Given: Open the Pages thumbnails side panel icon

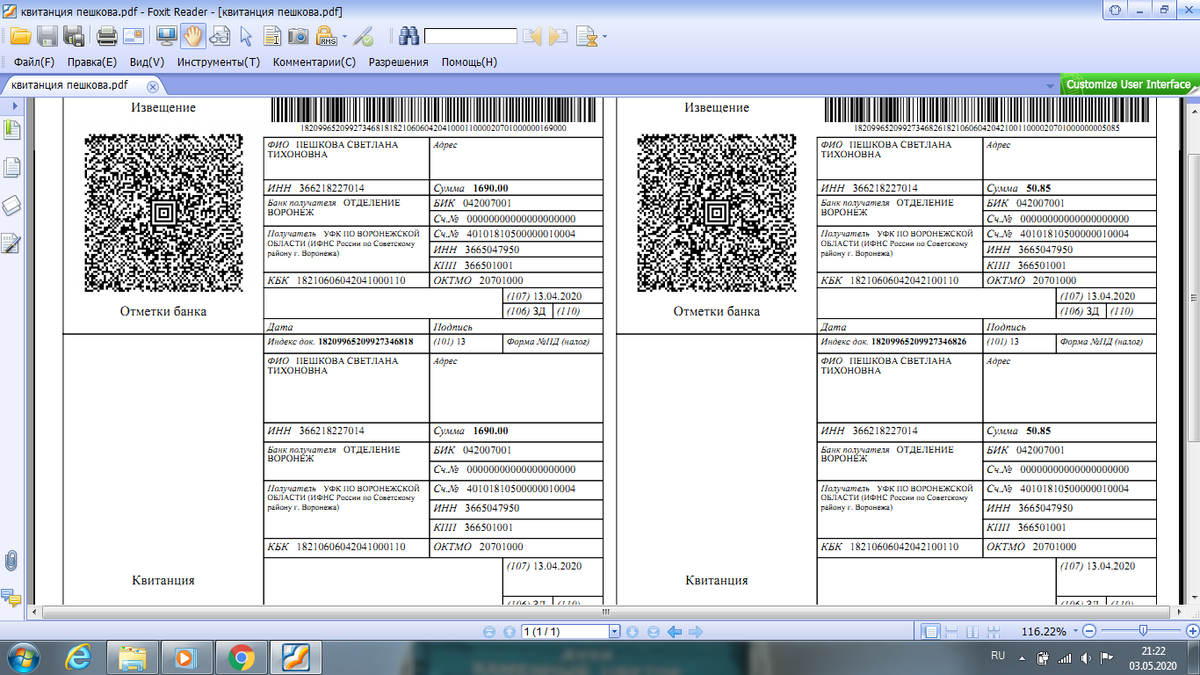Looking at the screenshot, I should 13,167.
